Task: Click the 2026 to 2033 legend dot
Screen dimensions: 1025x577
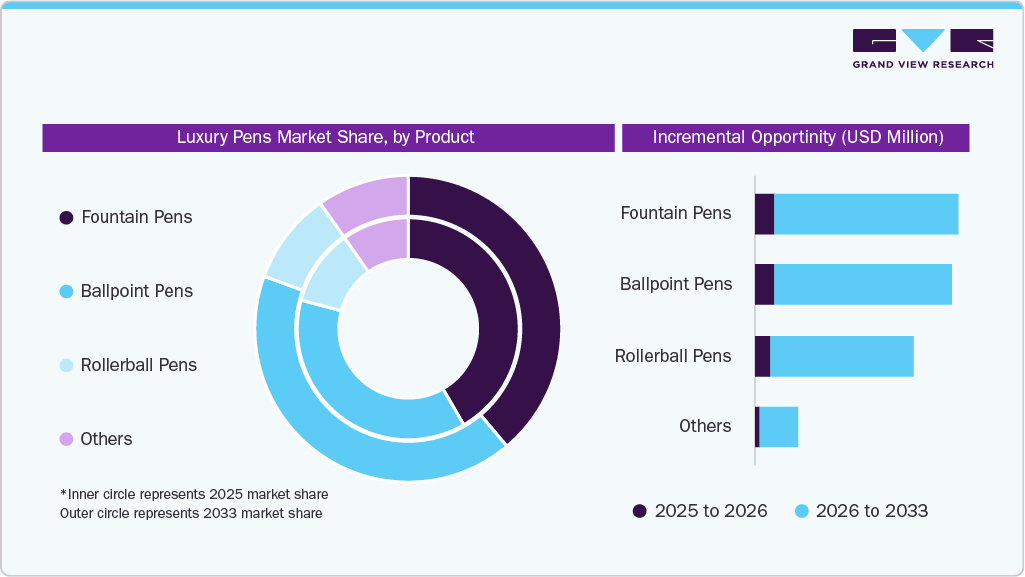Action: pyautogui.click(x=801, y=511)
